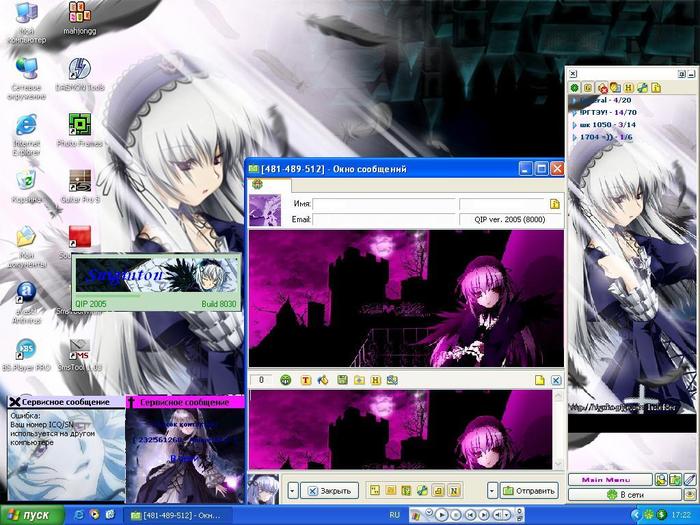Open the mahjongg desktop icon
This screenshot has height=525, width=700.
80,19
